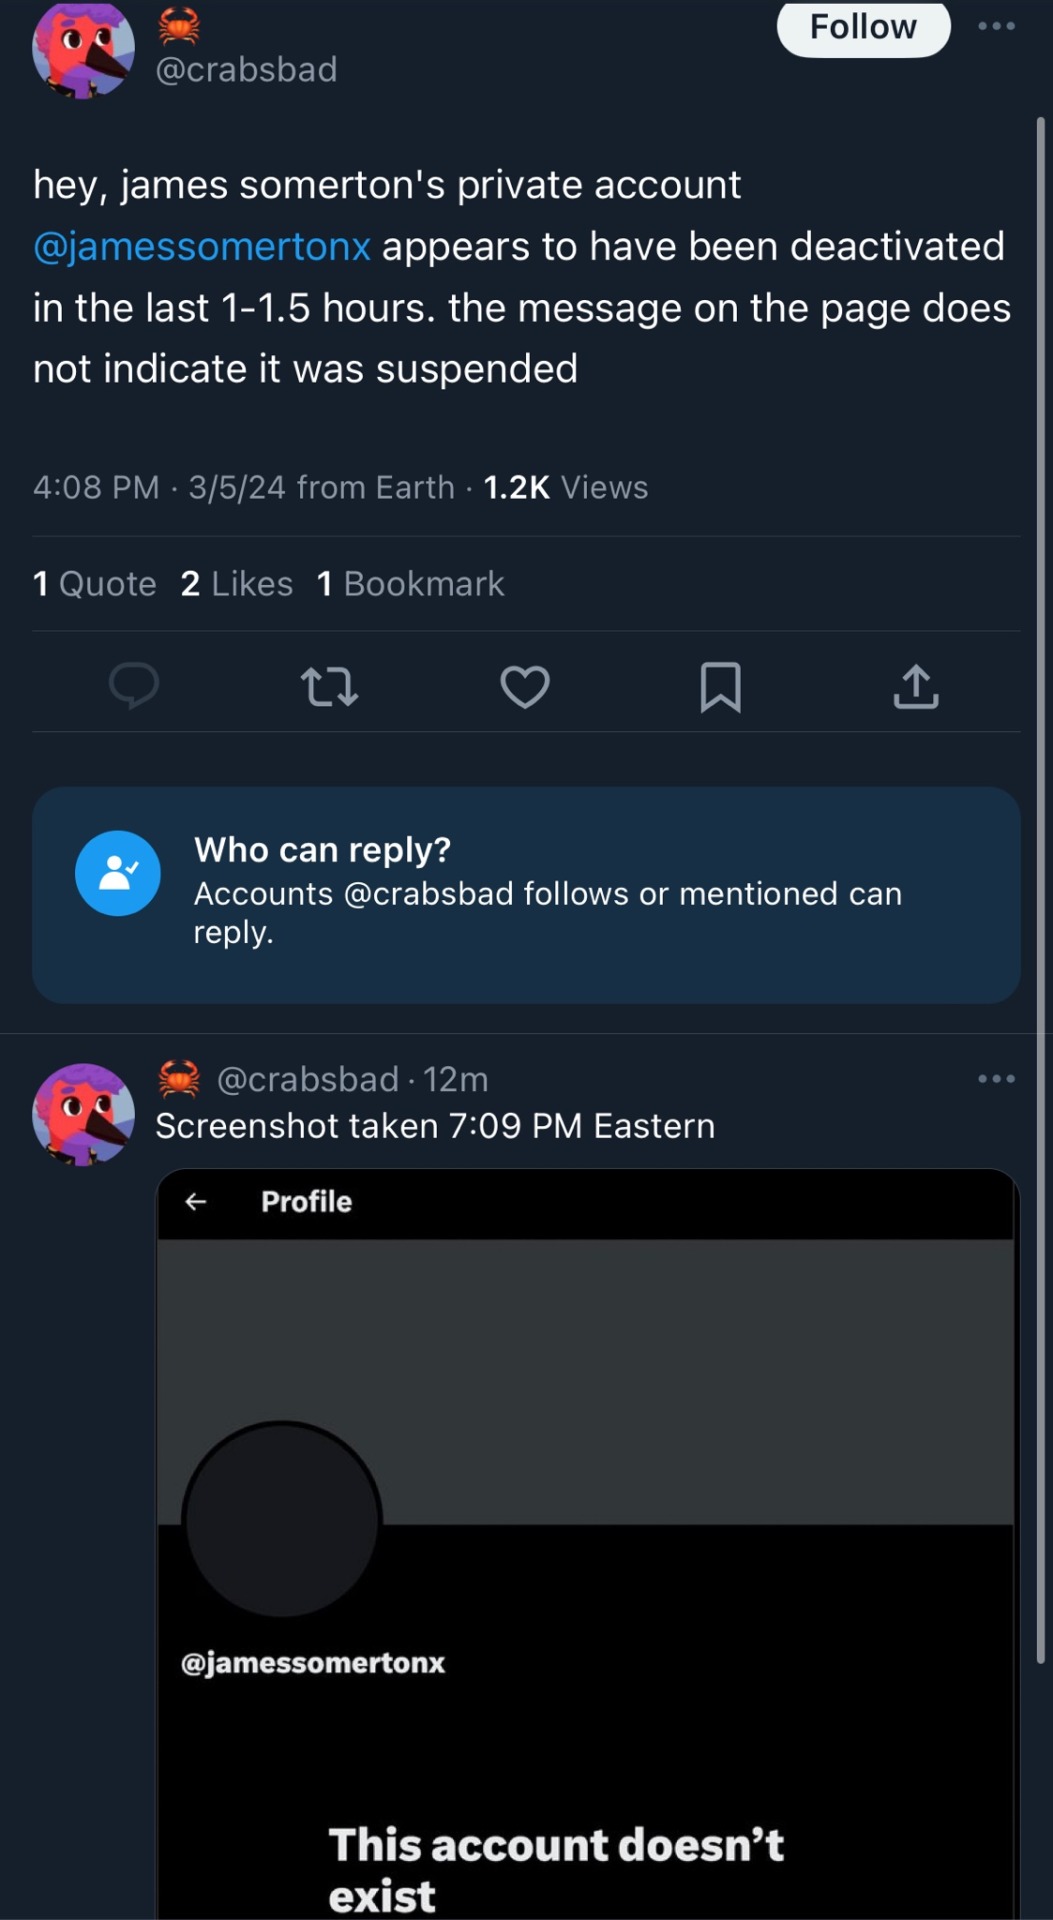Like the tweet with heart icon
This screenshot has width=1053, height=1920.
click(x=525, y=687)
